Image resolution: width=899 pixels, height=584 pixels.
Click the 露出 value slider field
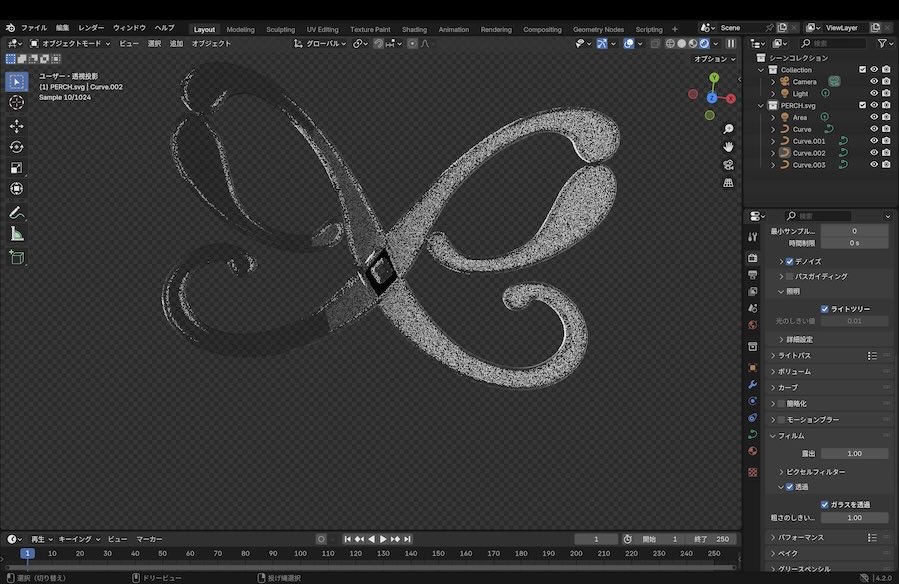point(854,453)
